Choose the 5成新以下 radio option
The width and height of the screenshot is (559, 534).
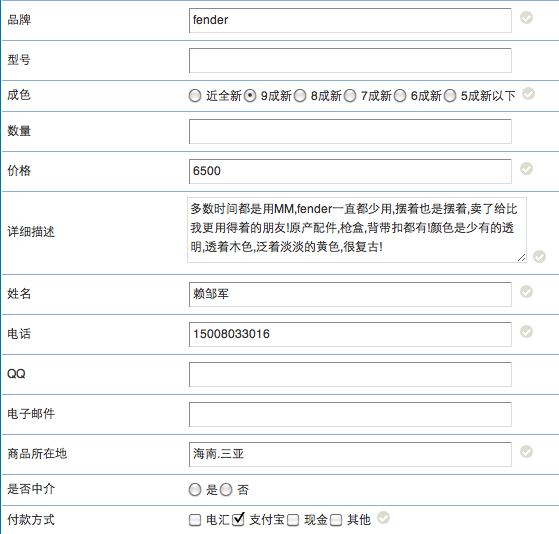(450, 96)
